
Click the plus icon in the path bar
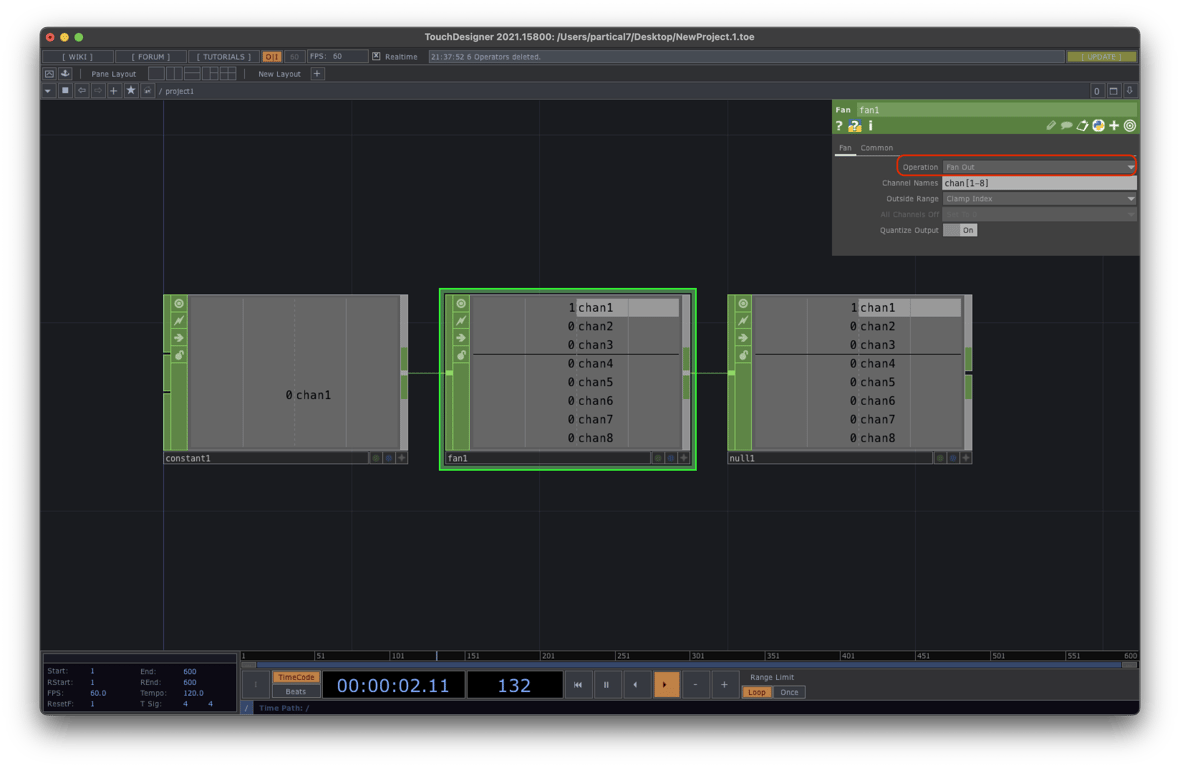coord(114,91)
